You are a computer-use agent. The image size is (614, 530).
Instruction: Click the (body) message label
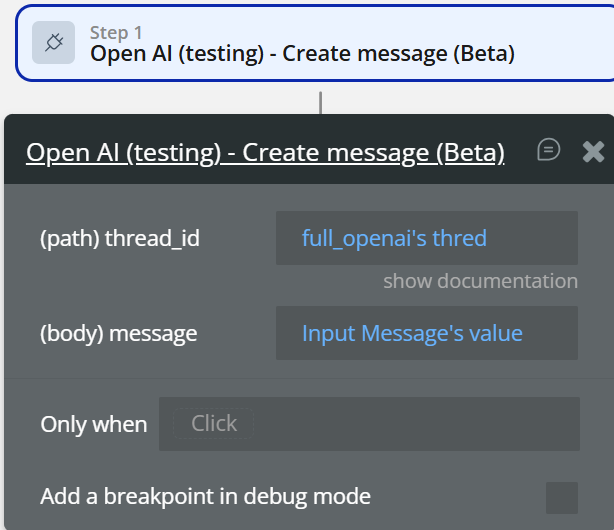click(x=118, y=333)
